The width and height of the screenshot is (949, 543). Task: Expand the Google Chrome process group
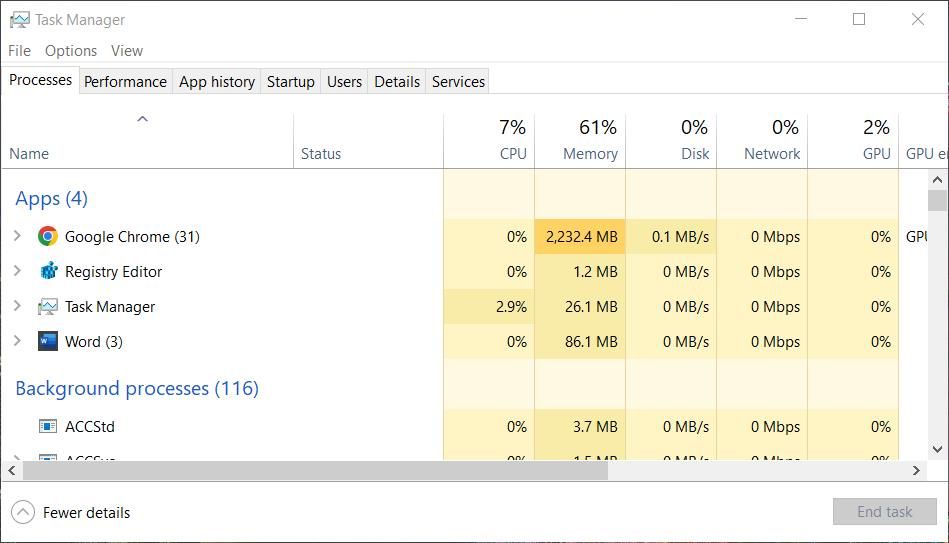click(x=17, y=237)
